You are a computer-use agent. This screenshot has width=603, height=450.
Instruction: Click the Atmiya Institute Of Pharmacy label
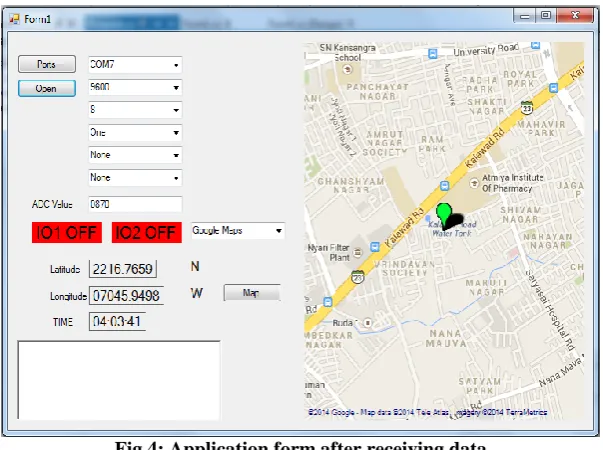pyautogui.click(x=513, y=183)
